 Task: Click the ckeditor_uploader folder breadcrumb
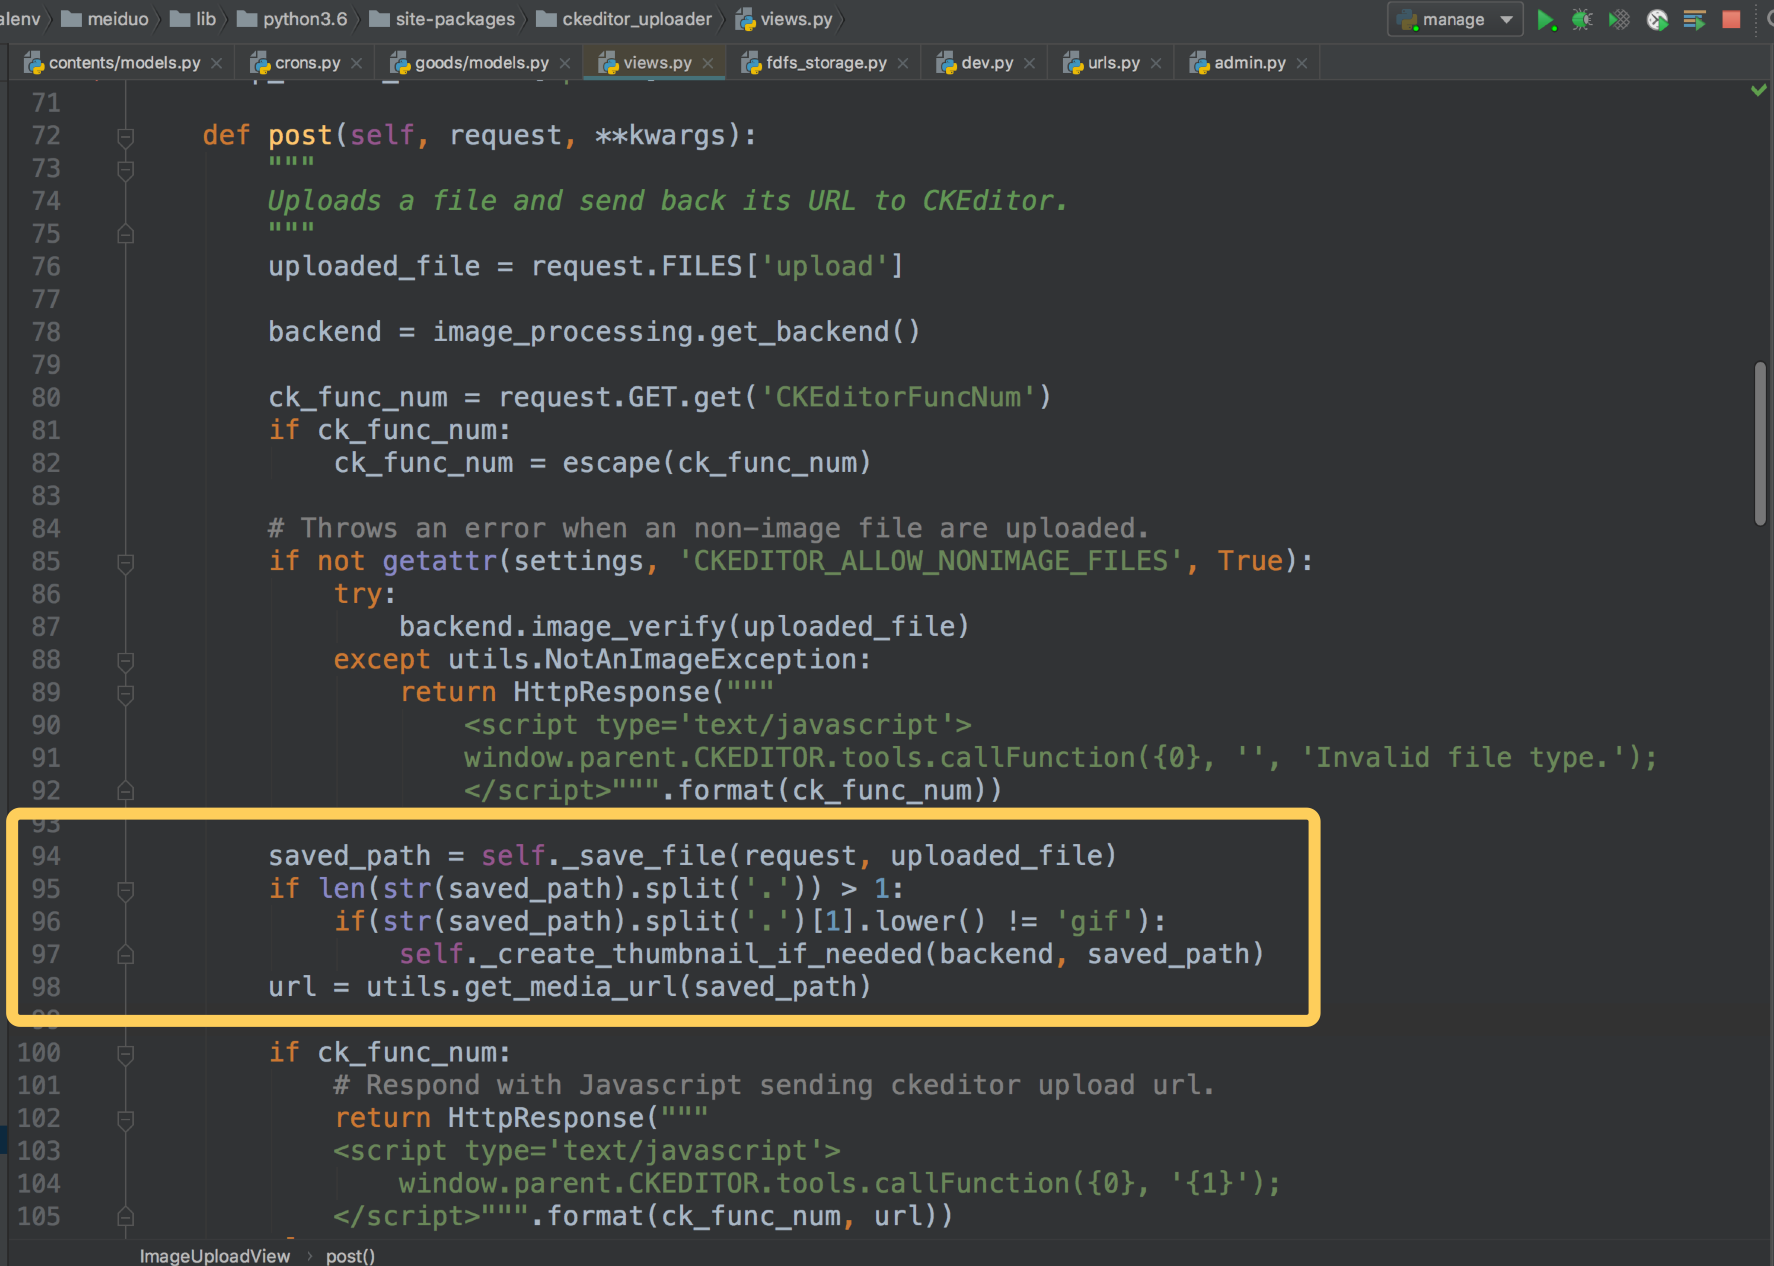point(624,19)
